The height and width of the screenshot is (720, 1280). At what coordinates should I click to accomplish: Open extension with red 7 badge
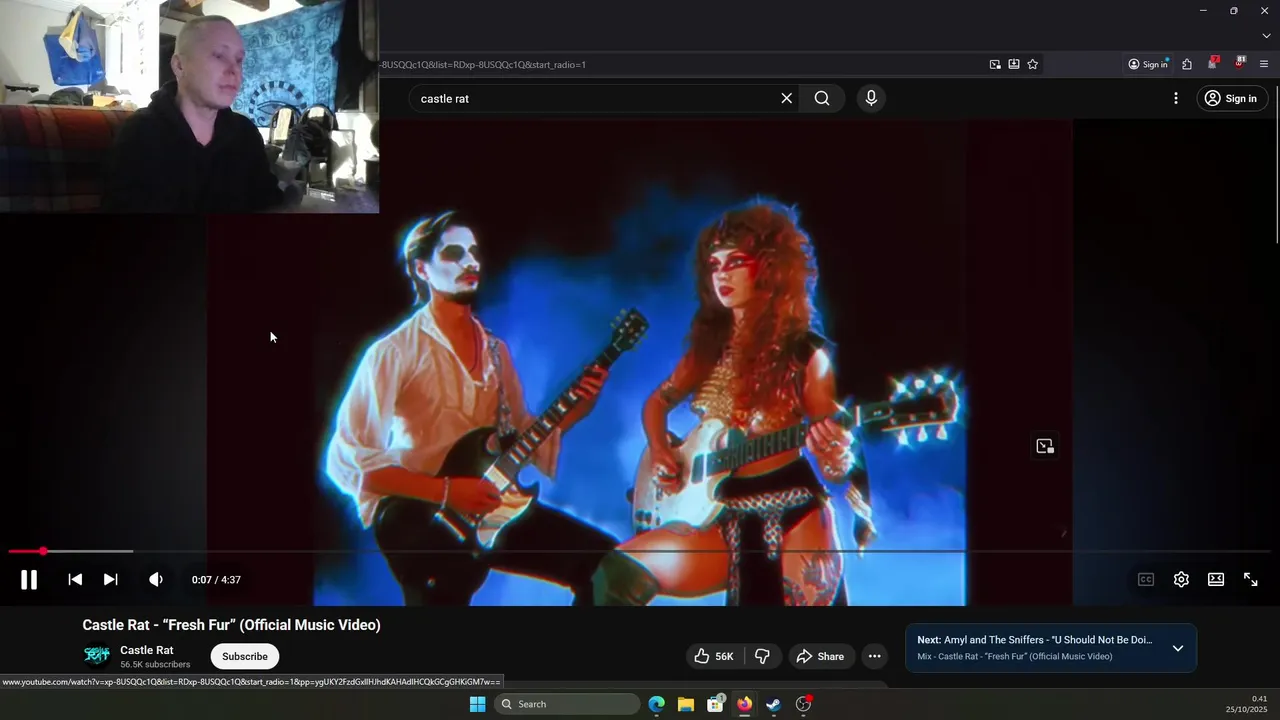tap(1213, 63)
